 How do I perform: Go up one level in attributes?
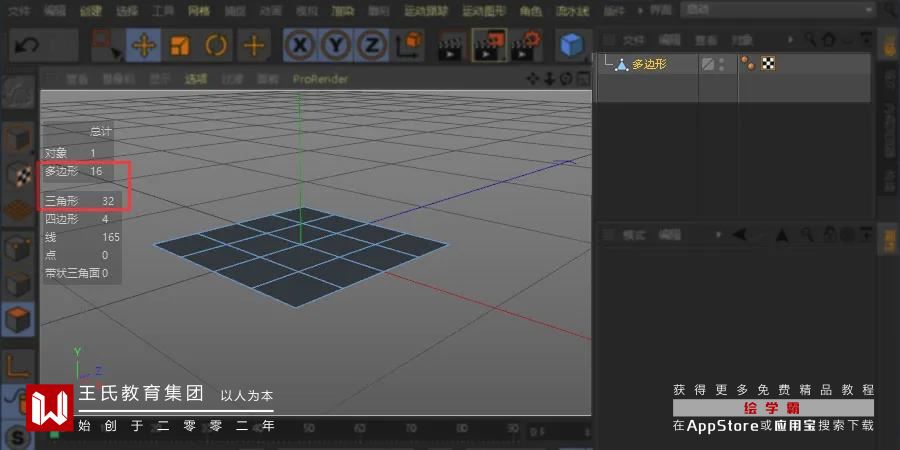pos(781,234)
